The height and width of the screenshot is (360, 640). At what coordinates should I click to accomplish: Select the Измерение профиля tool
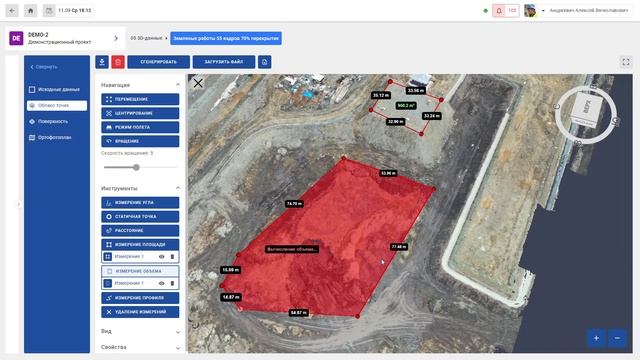140,298
